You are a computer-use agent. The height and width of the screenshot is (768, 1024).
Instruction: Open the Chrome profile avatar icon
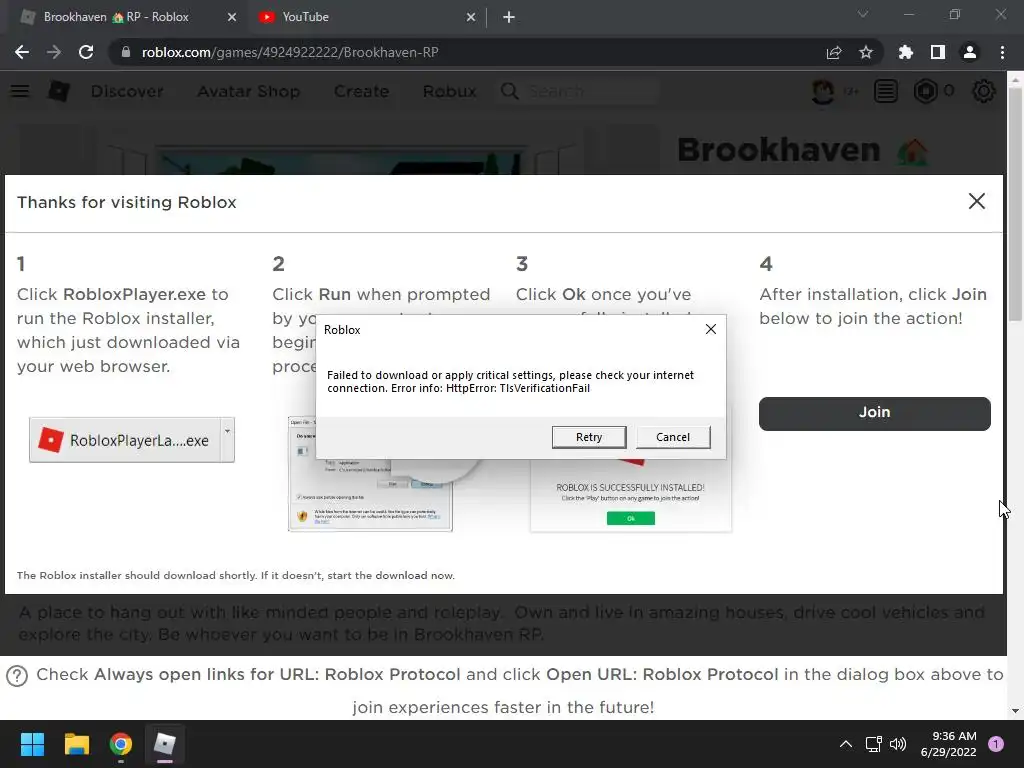[970, 52]
